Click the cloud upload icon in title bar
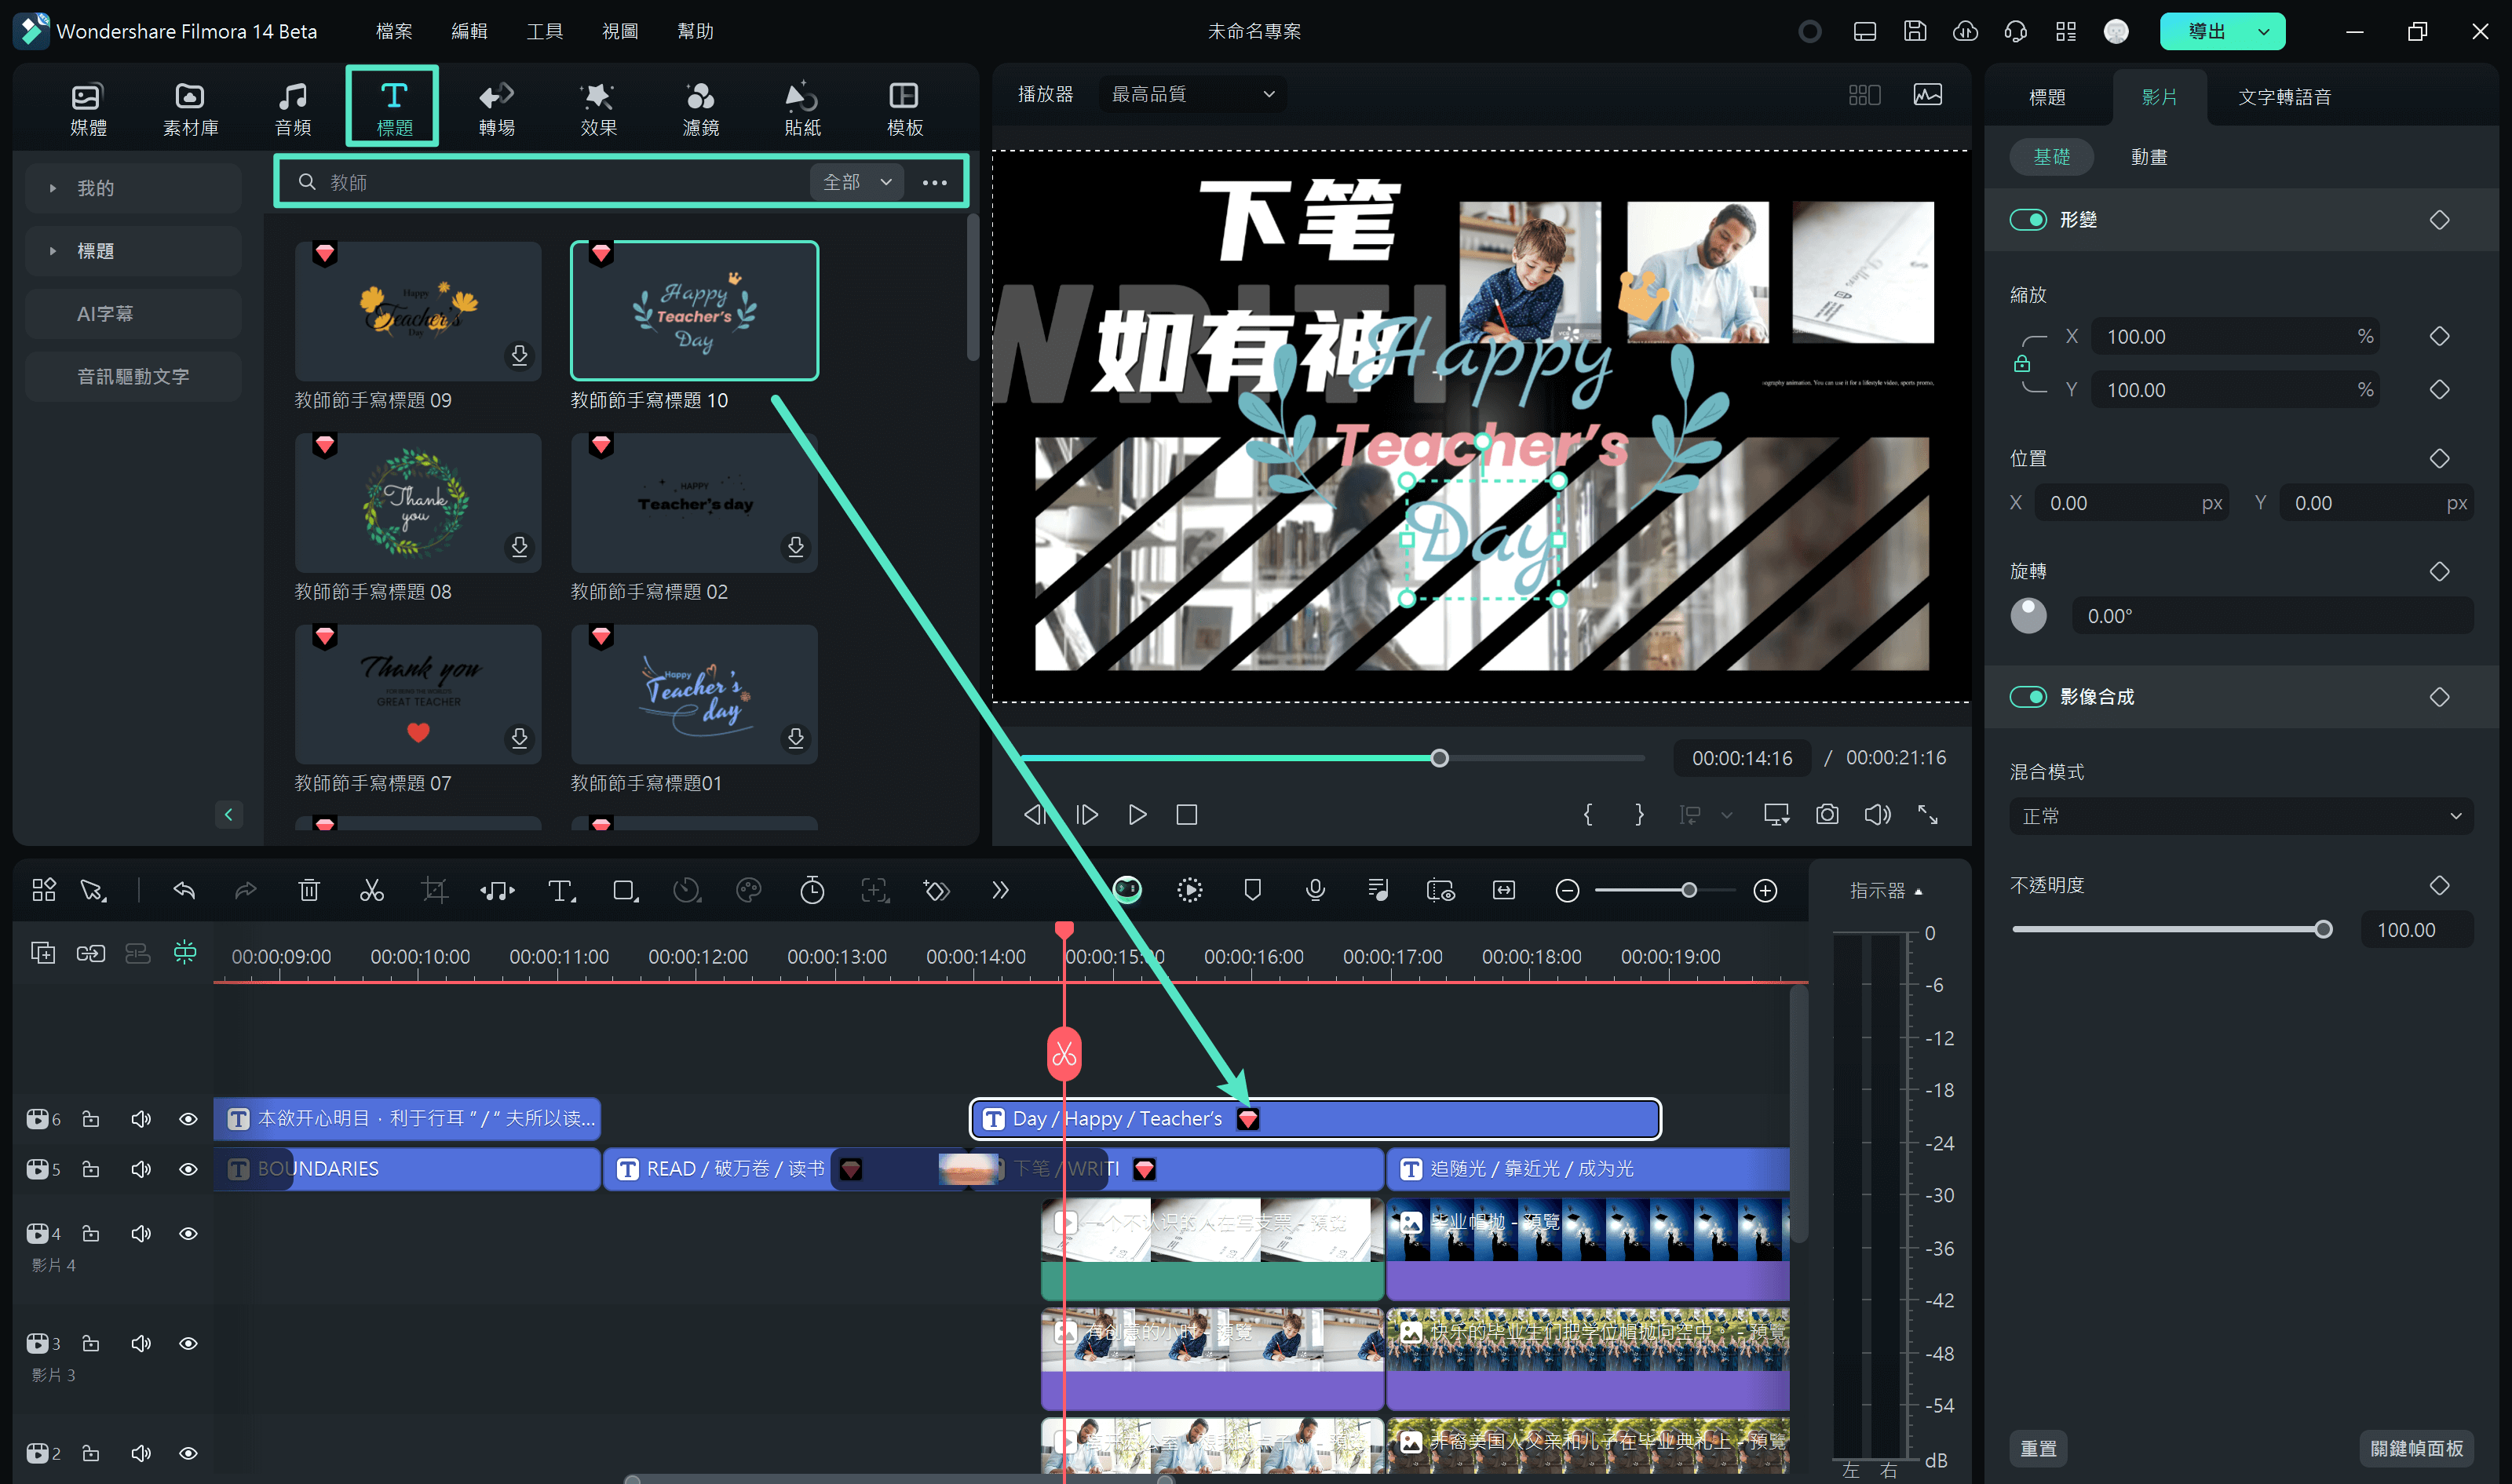This screenshot has height=1484, width=2512. point(1965,31)
